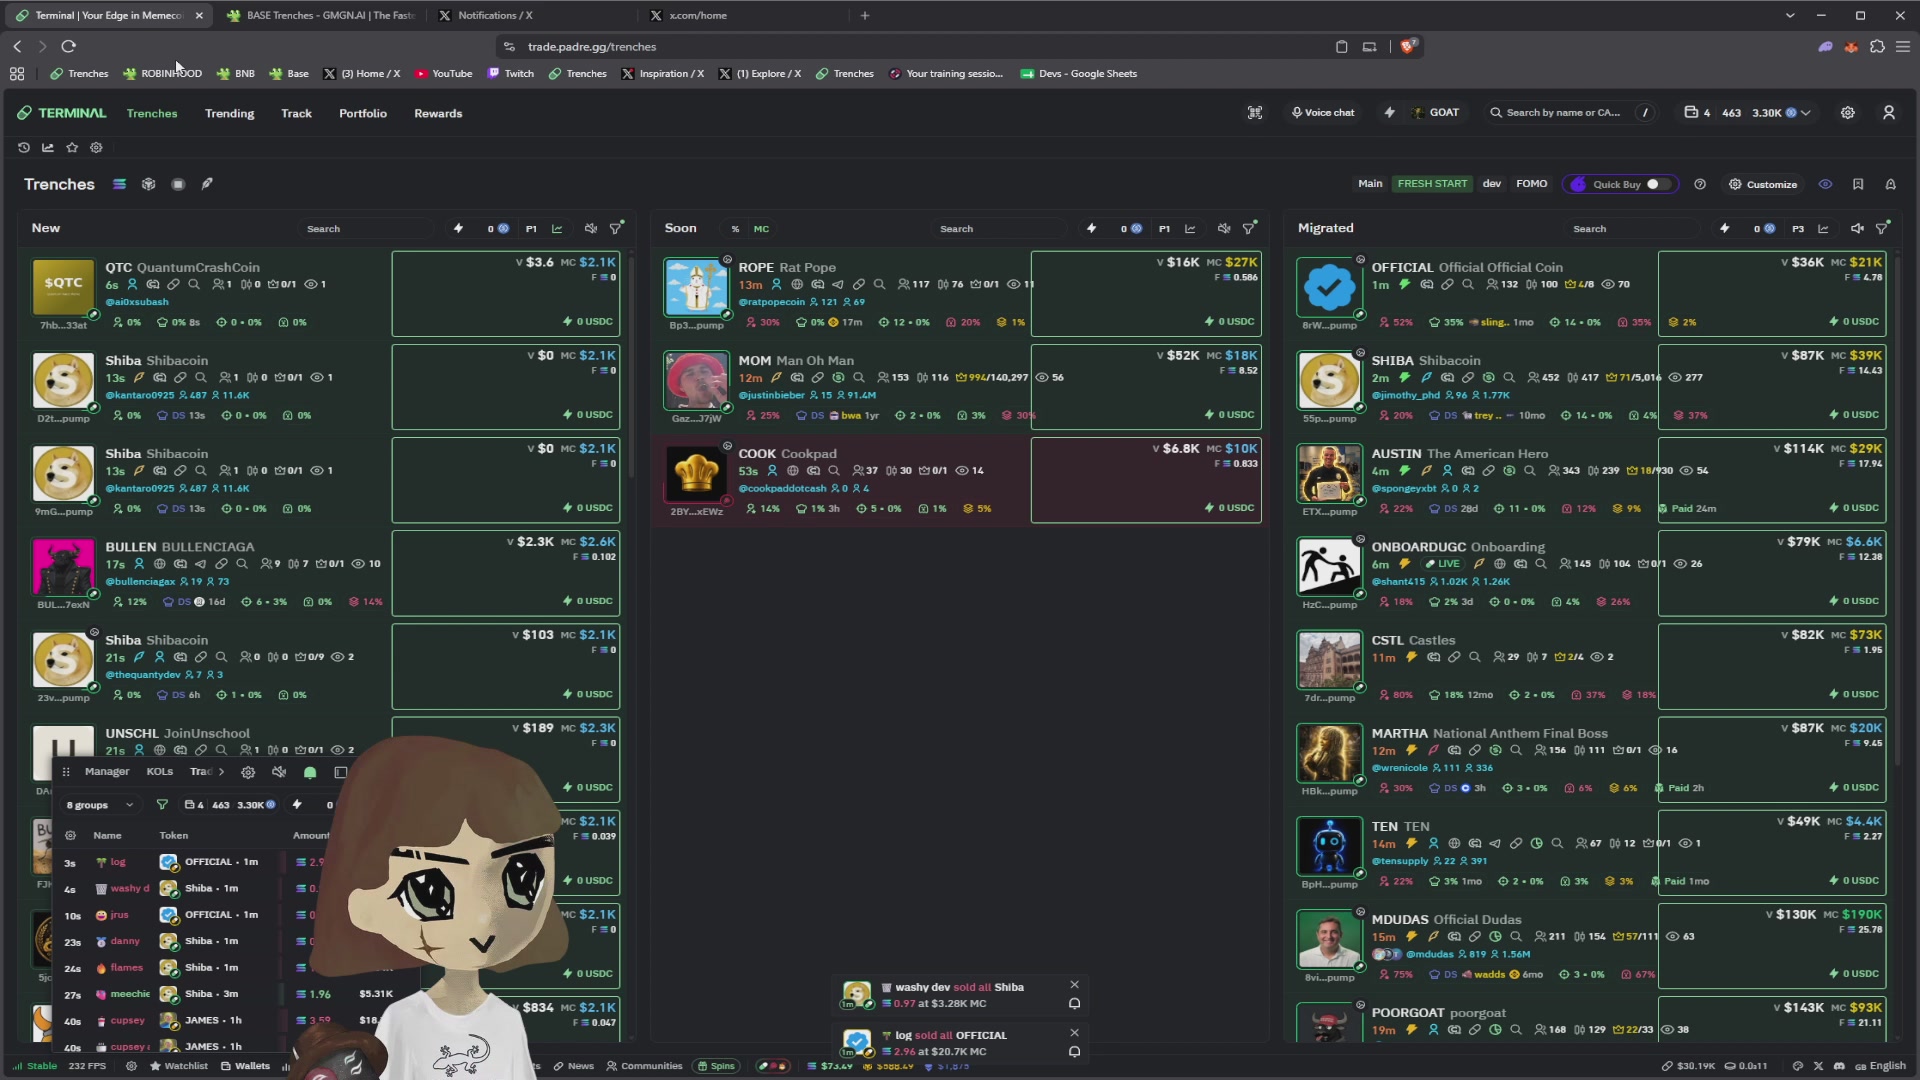Open the help question-mark icon
The image size is (1920, 1080).
pos(1700,184)
